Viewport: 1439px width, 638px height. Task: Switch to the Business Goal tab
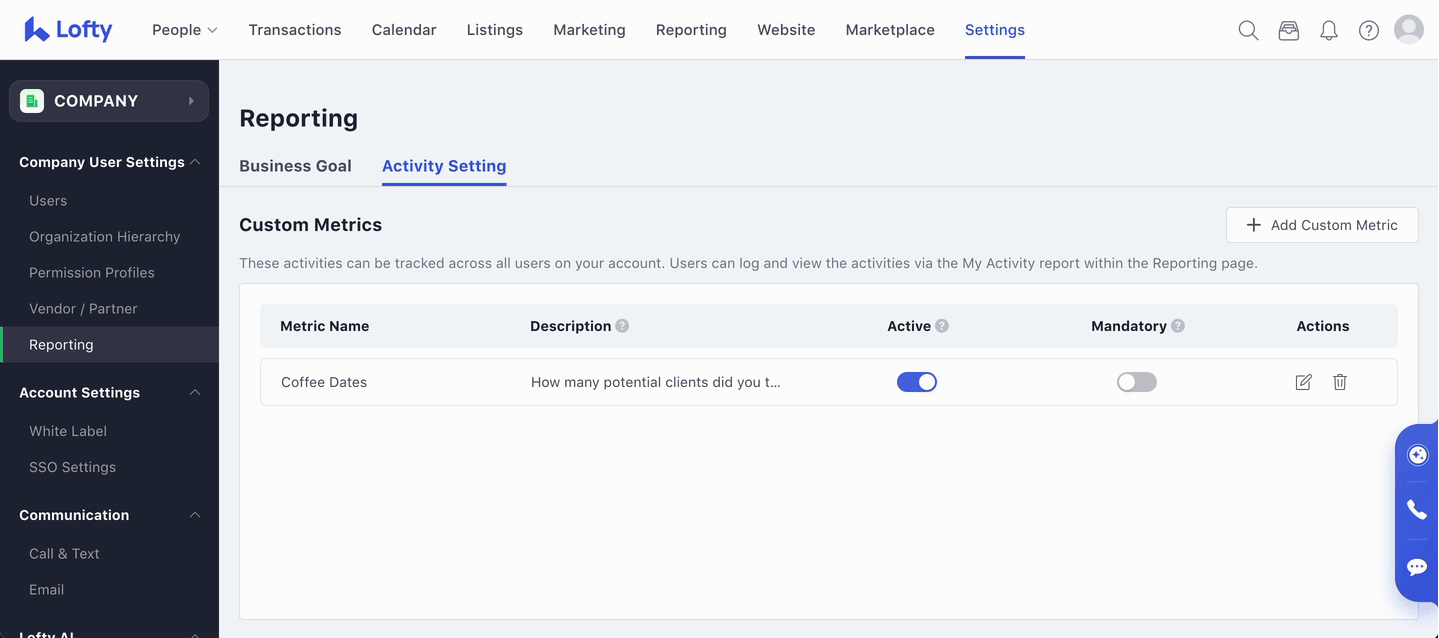tap(295, 166)
